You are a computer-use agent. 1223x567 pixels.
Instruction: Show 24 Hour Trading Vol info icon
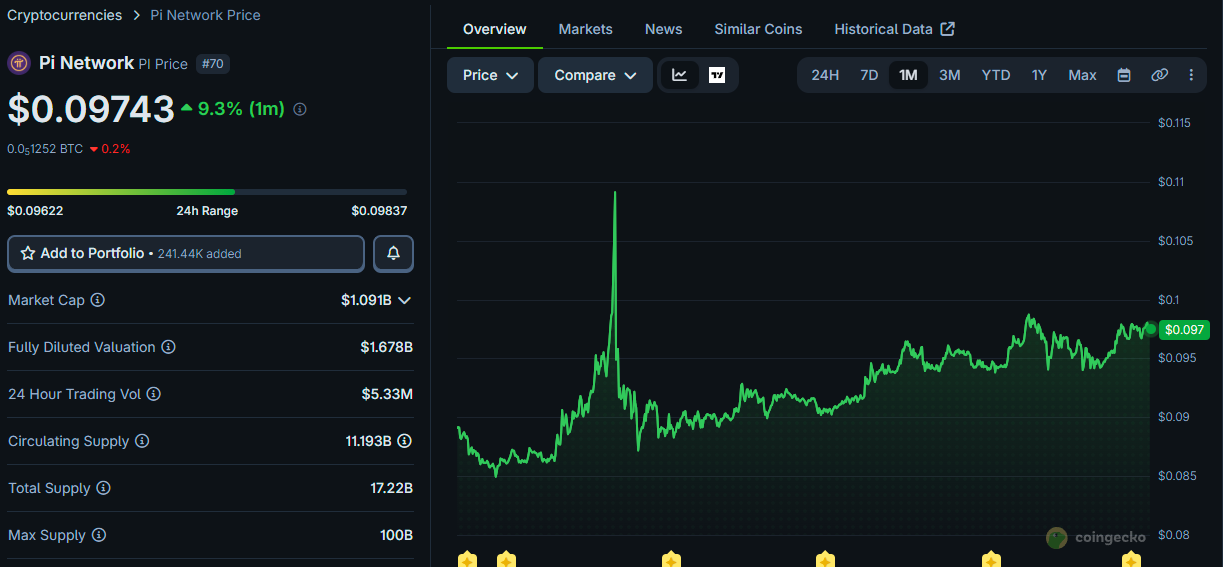154,394
